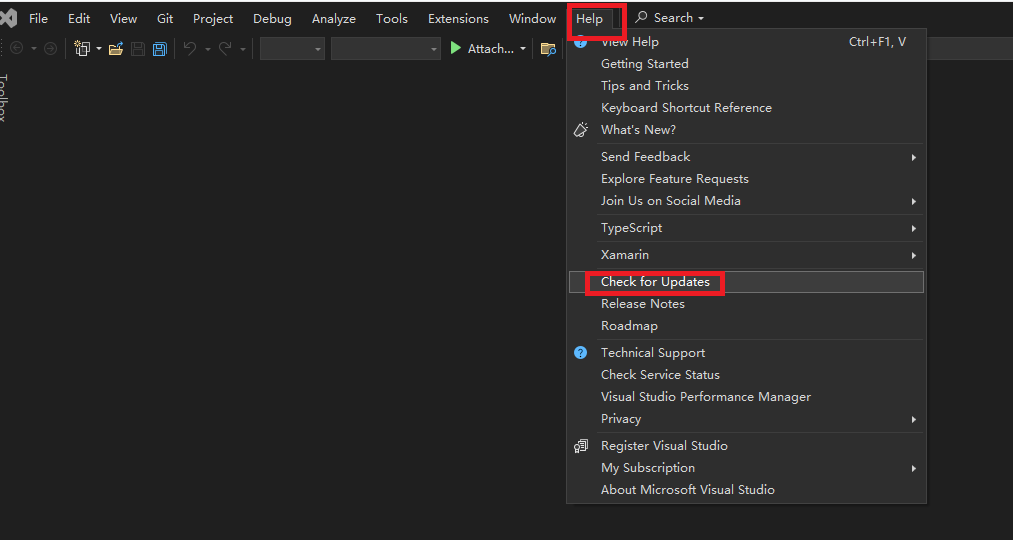This screenshot has height=540, width=1013.
Task: Click the Save All icon
Action: coord(160,48)
